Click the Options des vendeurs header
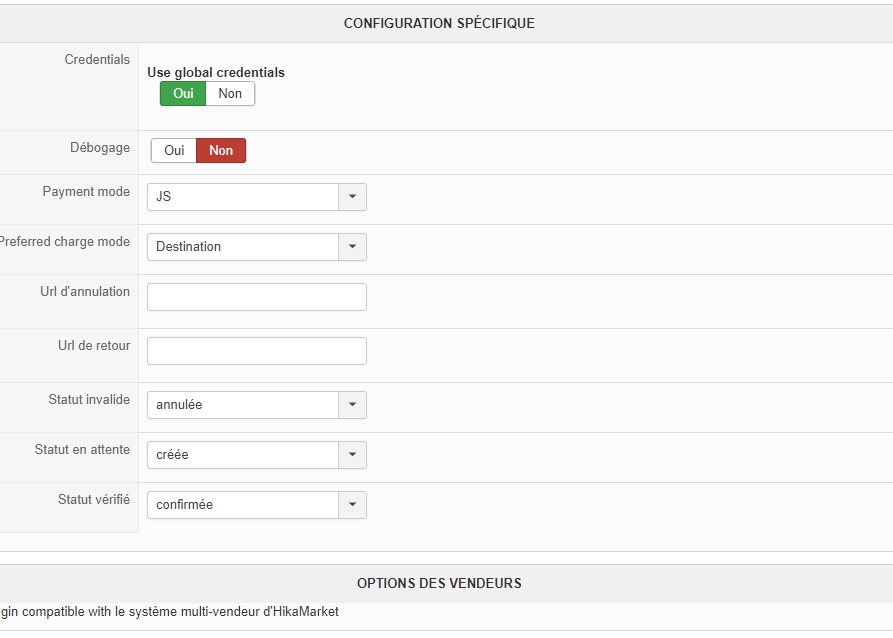 click(439, 583)
